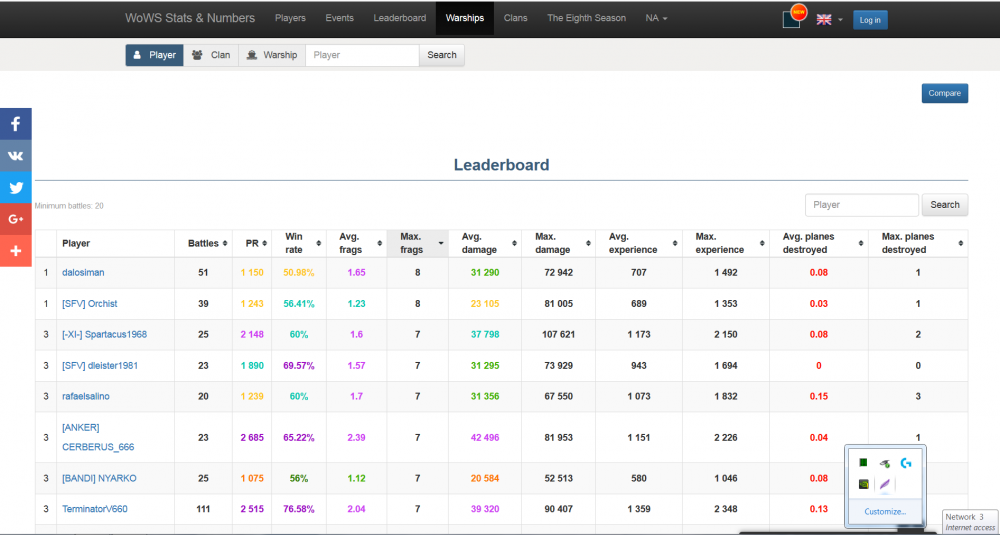Open more sharing options plus icon

tap(16, 250)
